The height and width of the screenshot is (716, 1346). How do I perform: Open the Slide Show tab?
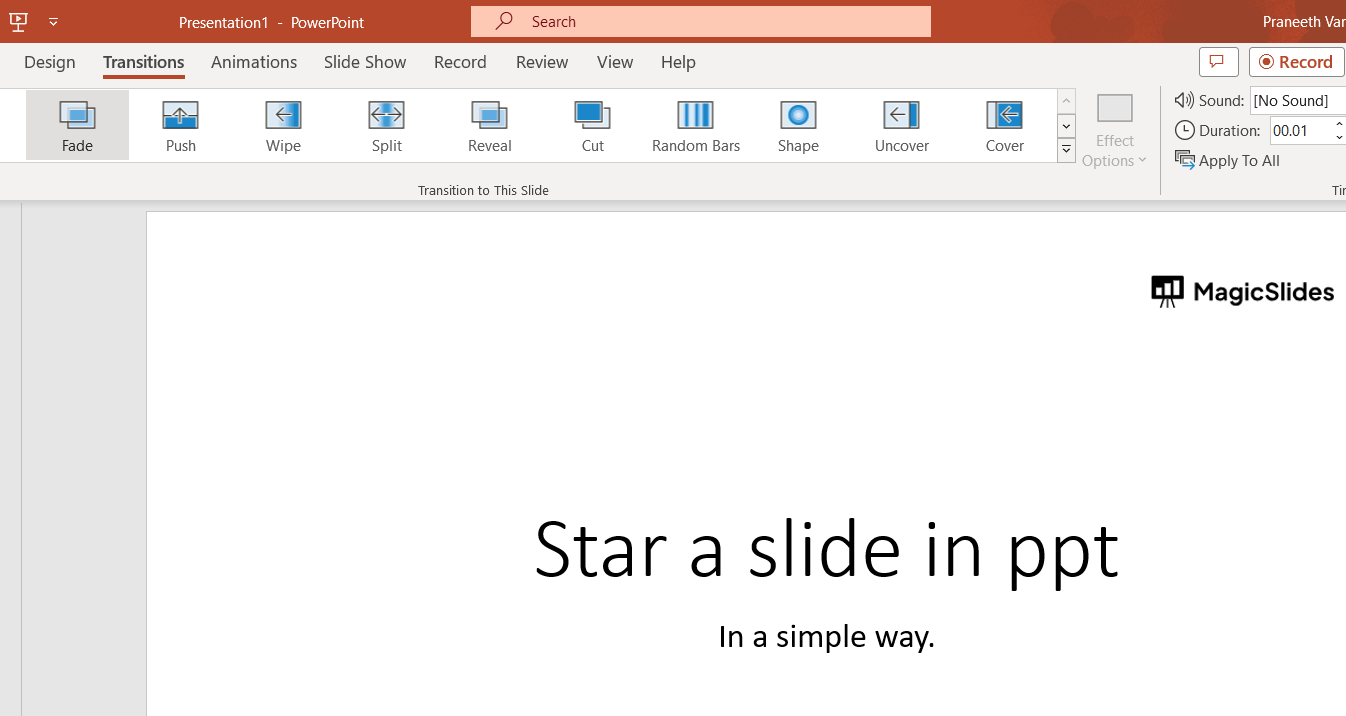(x=365, y=62)
